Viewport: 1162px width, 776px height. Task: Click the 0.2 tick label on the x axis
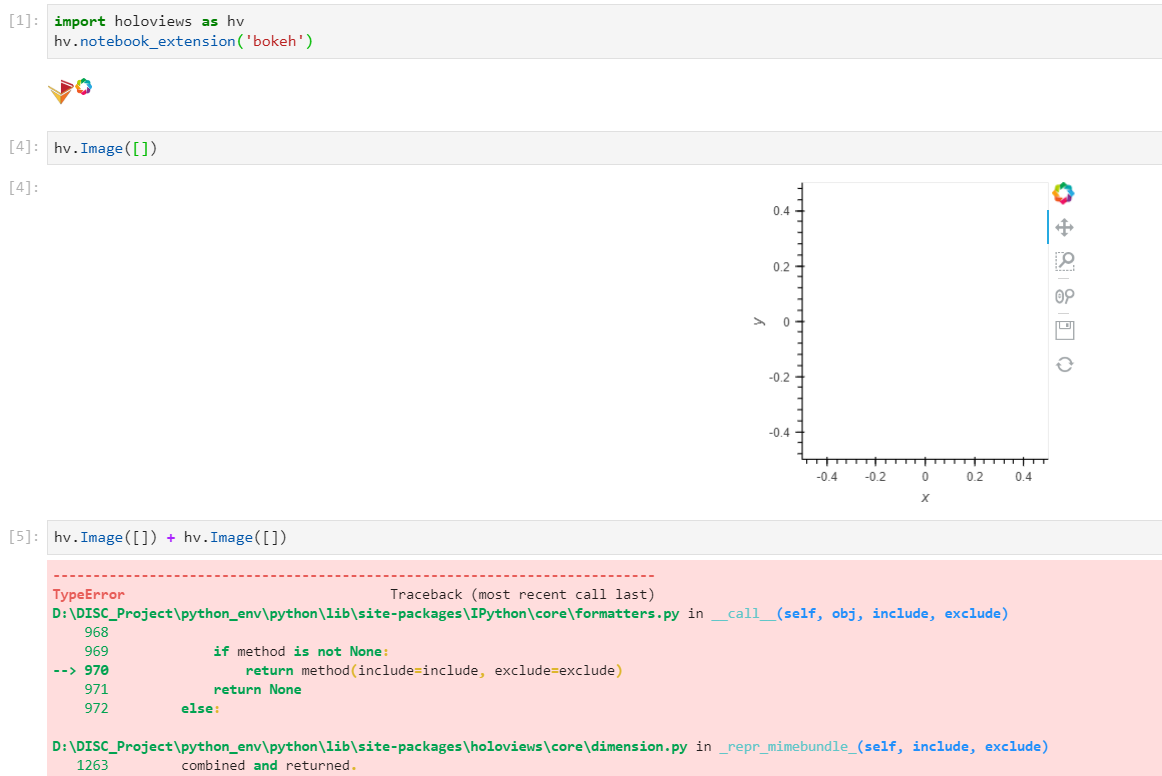coord(975,477)
